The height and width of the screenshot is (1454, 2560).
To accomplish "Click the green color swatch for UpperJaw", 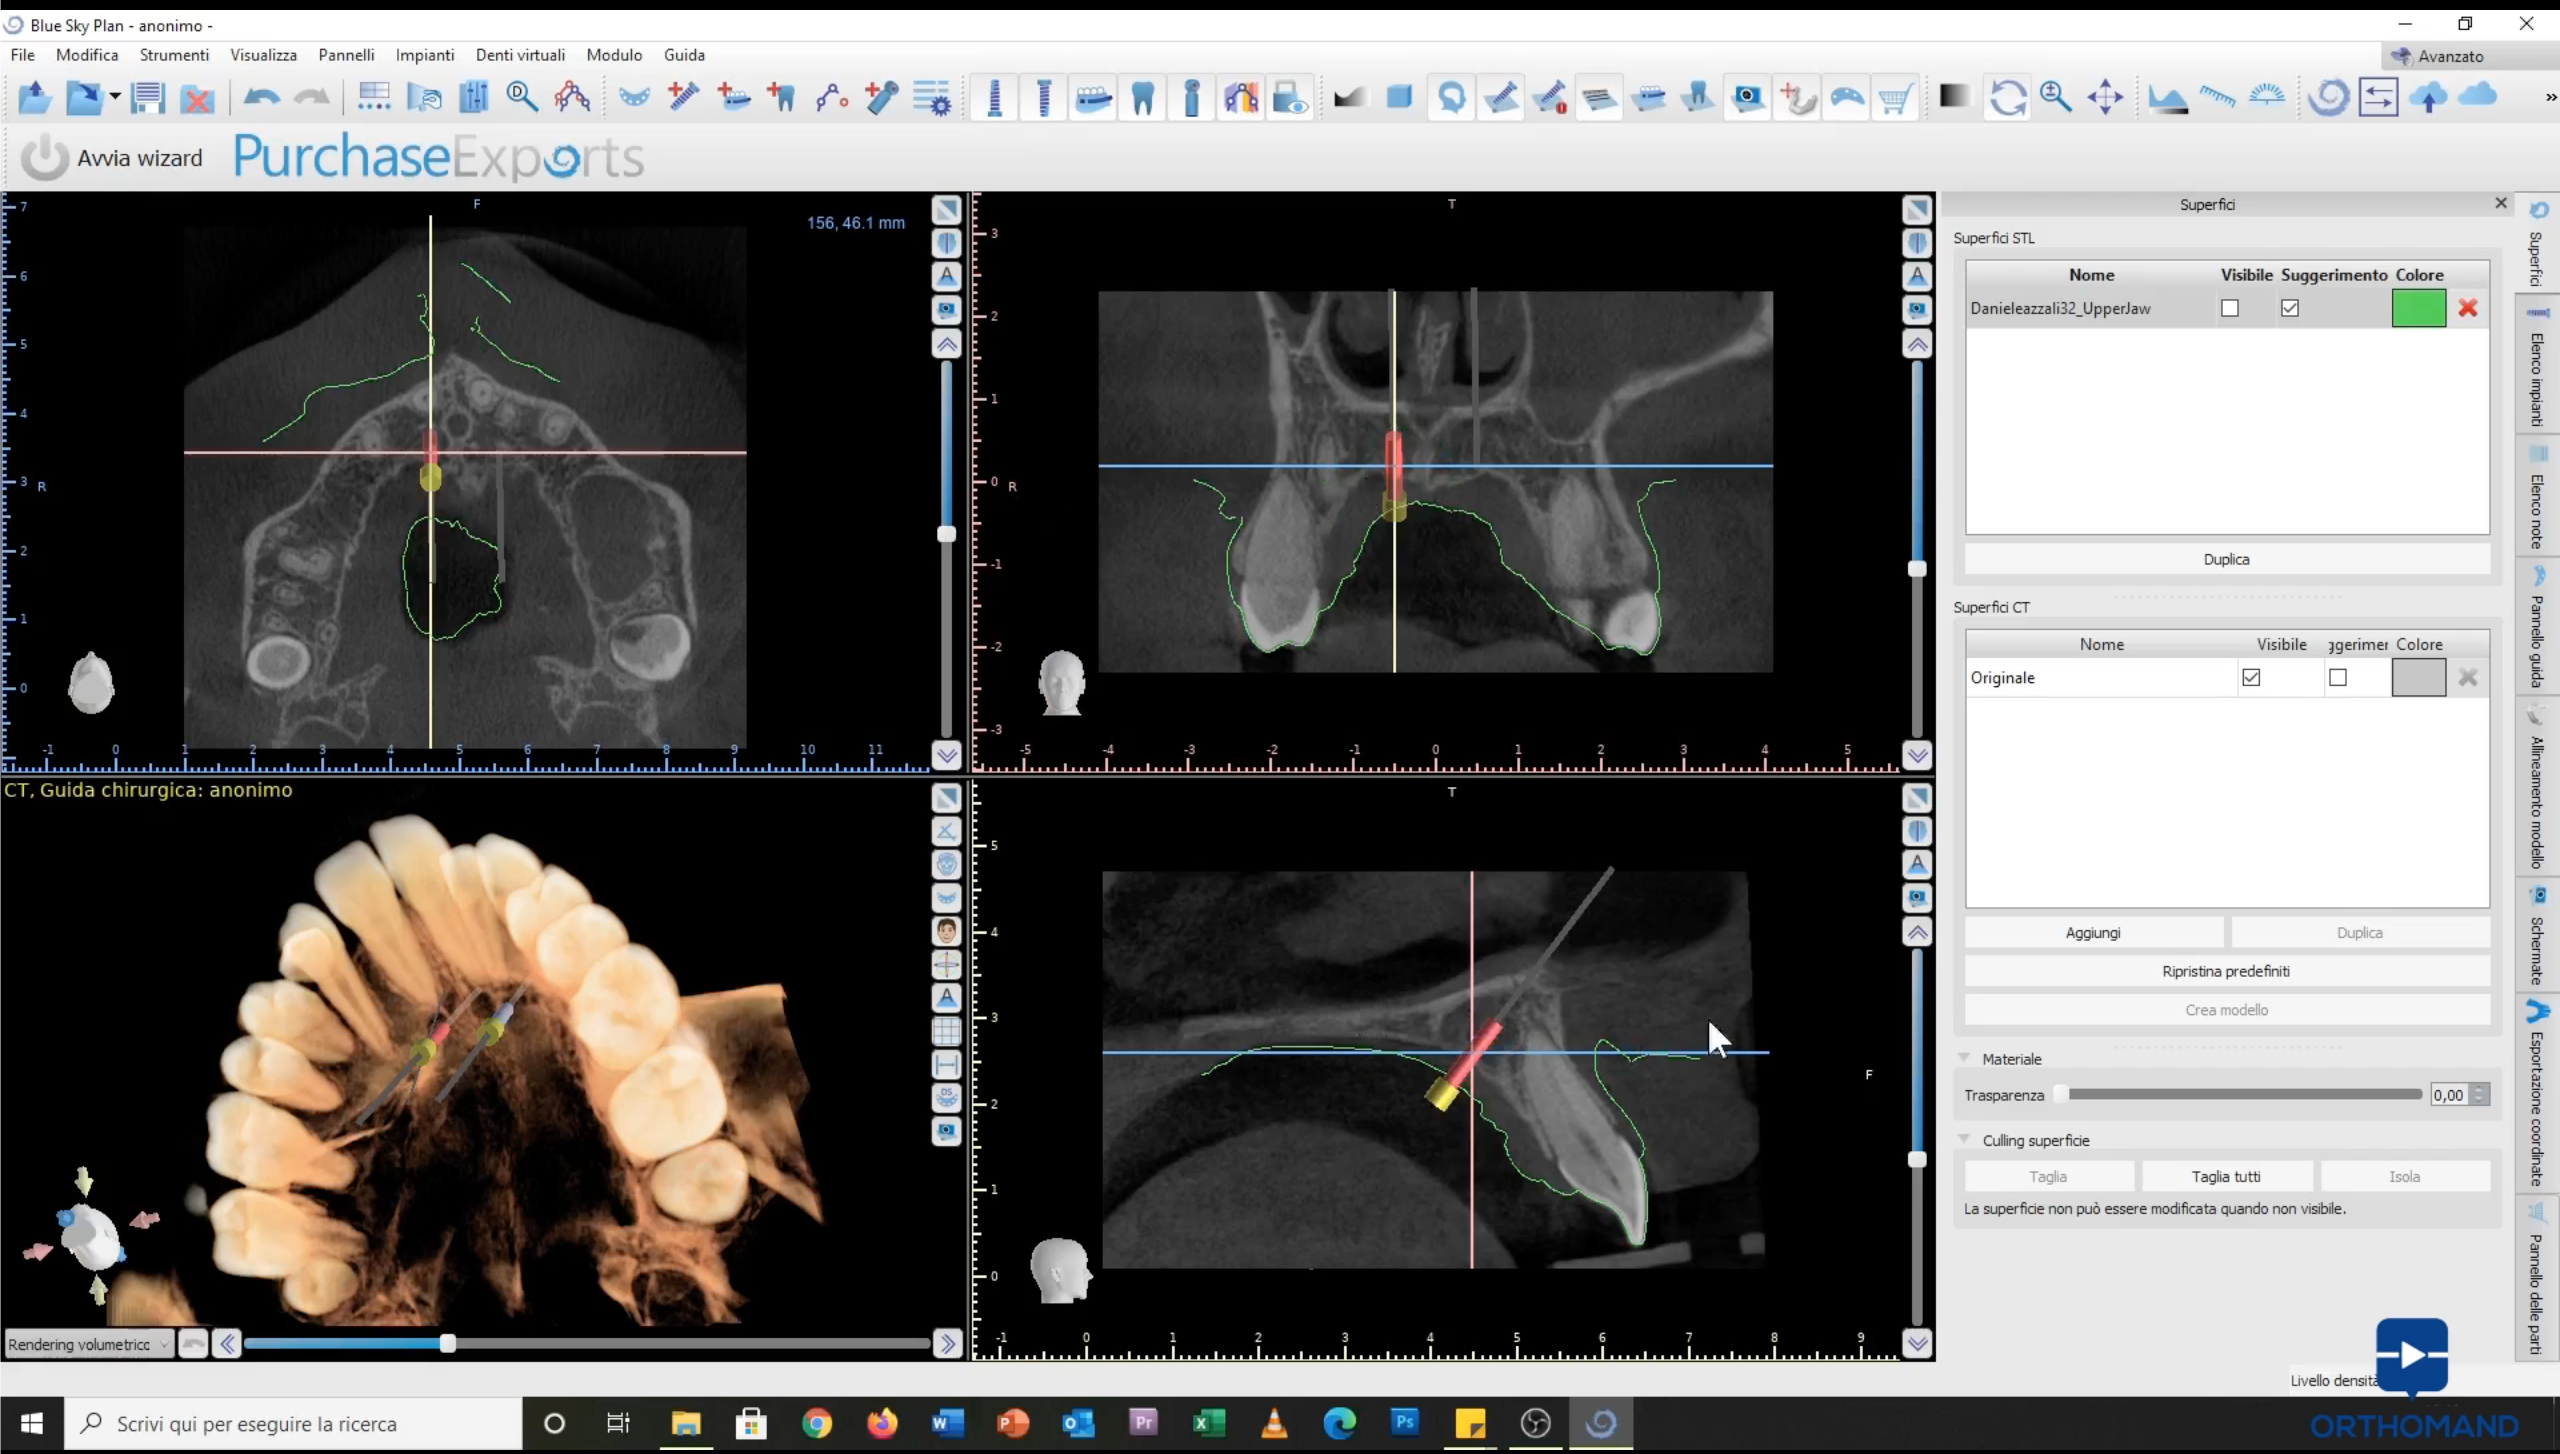I will coord(2418,308).
